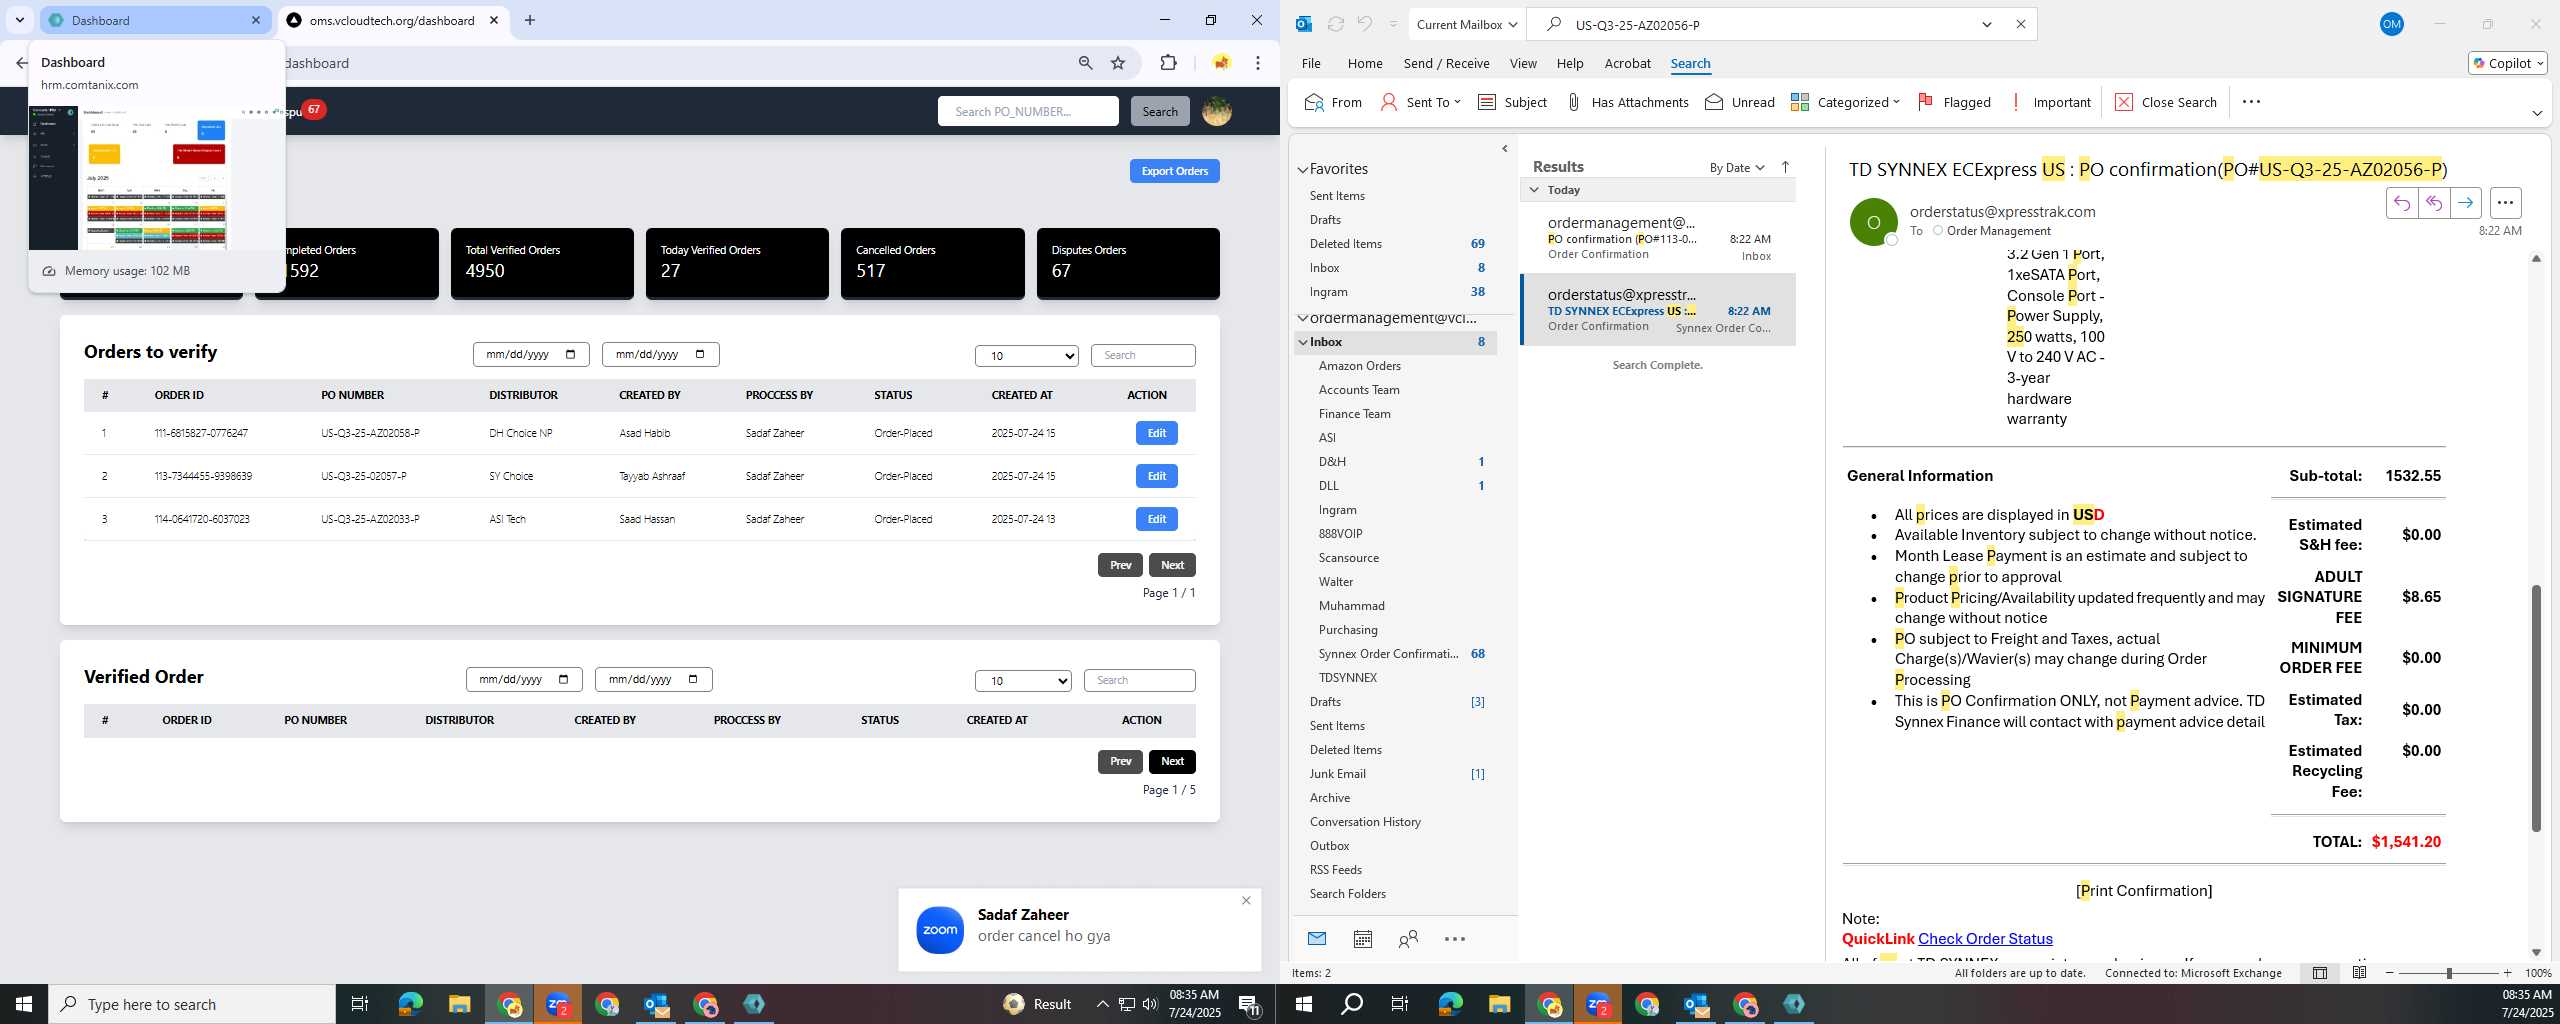Open the ribbon overflow ellipsis in Outlook
Viewport: 2560px width, 1024px height.
[x=2251, y=102]
